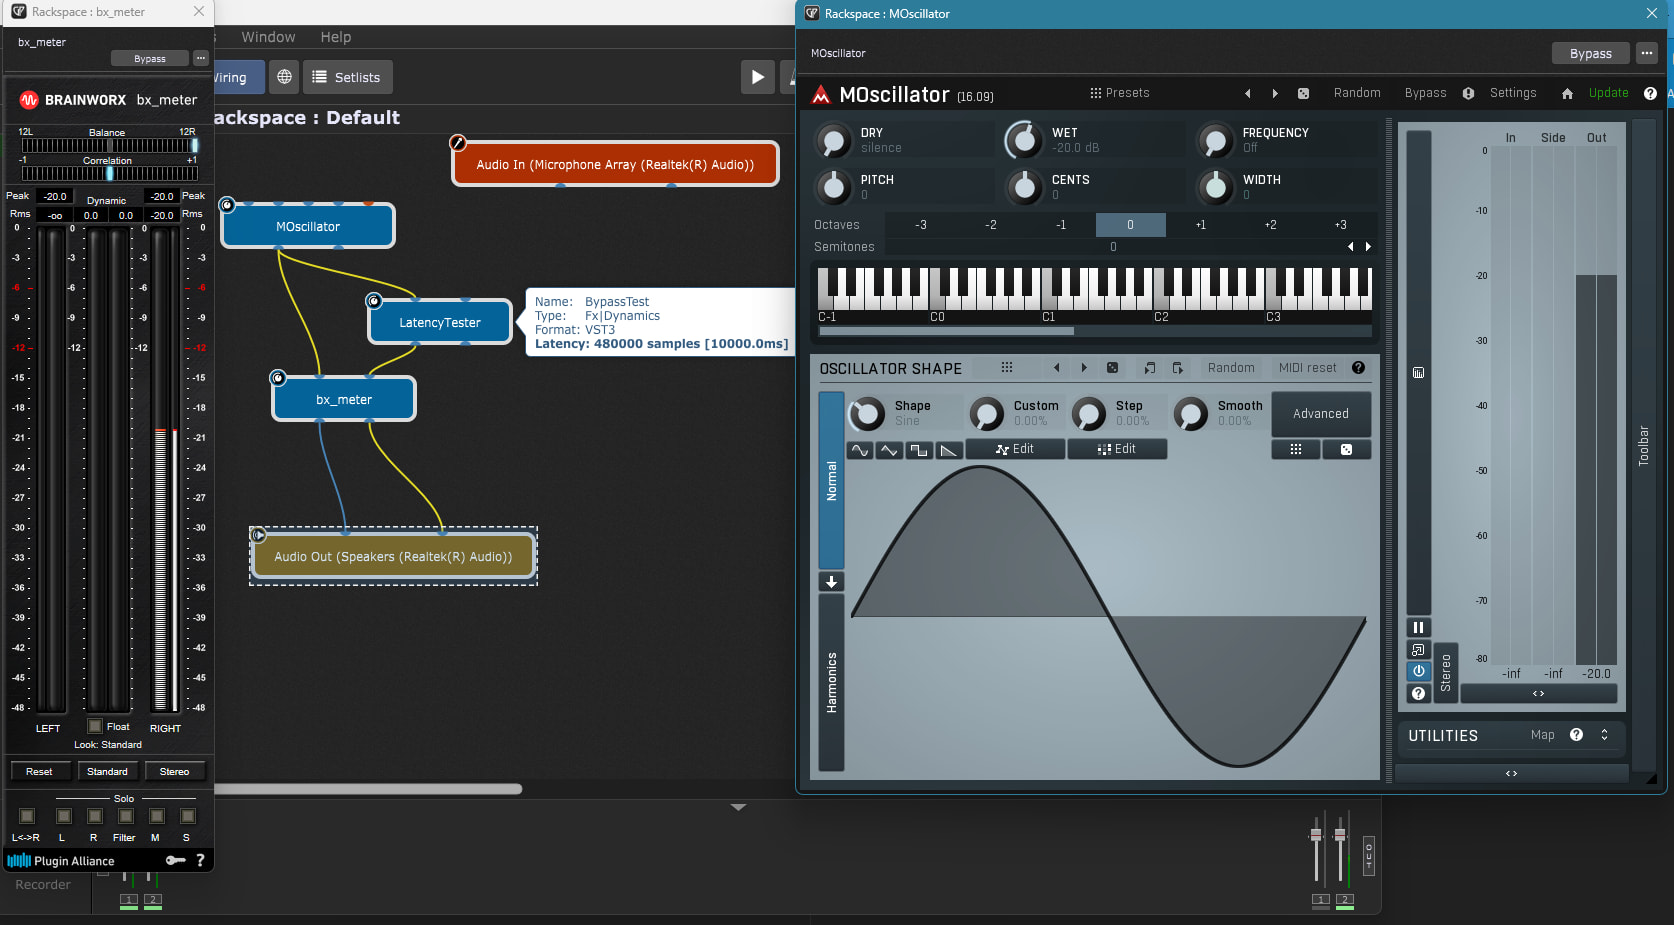1674x925 pixels.
Task: Toggle the meter power button in MOscillator
Action: (1418, 671)
